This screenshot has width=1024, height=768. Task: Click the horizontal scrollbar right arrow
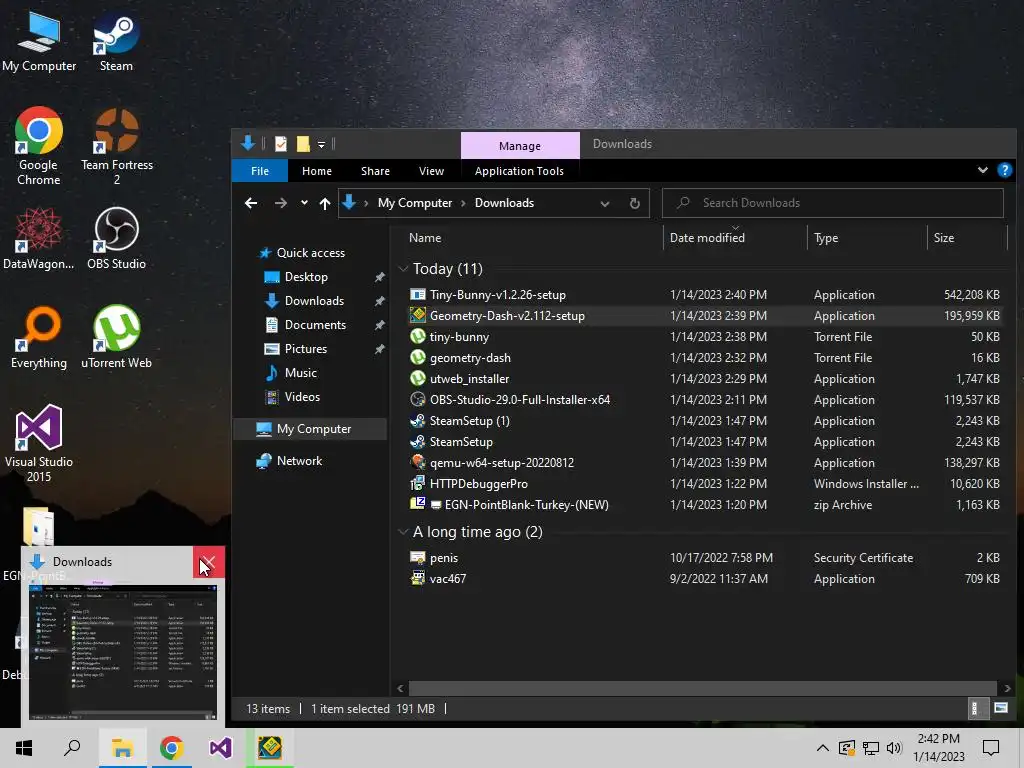(x=1006, y=688)
